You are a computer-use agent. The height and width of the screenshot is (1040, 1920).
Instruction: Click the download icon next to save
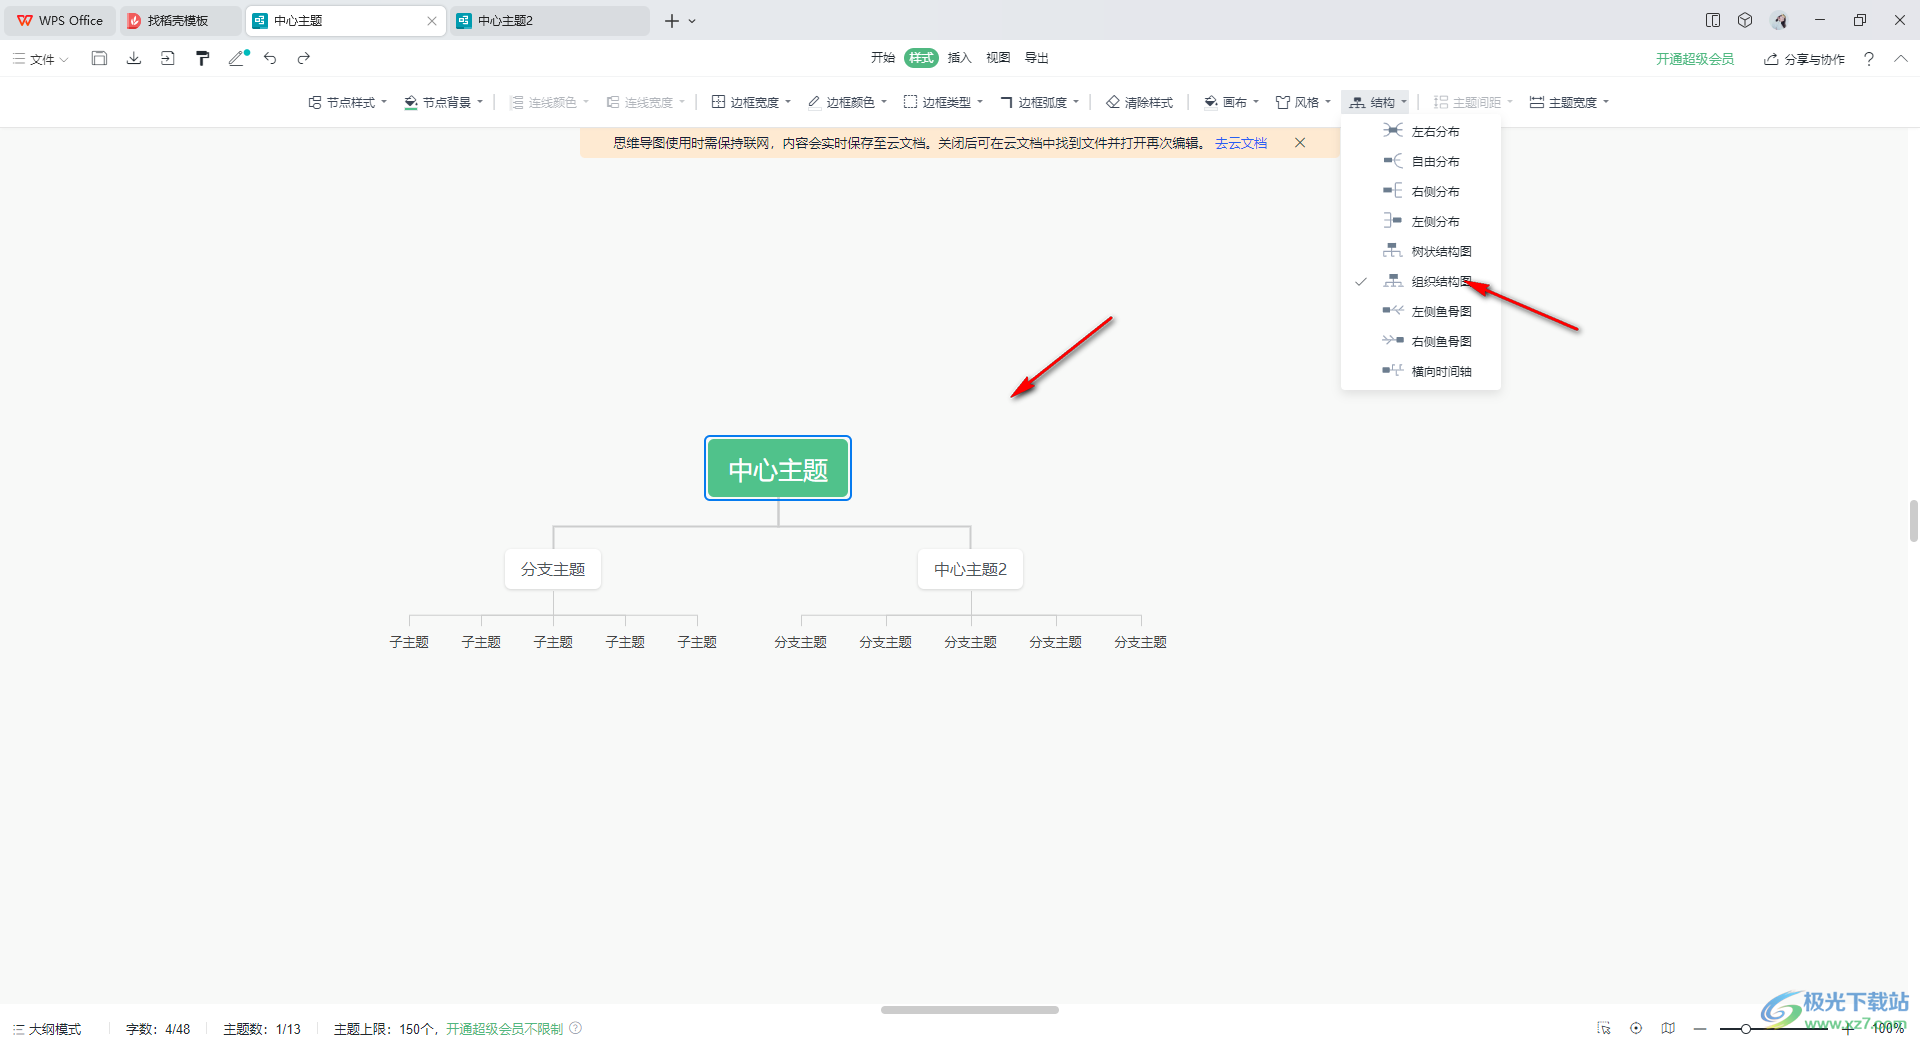[x=134, y=59]
